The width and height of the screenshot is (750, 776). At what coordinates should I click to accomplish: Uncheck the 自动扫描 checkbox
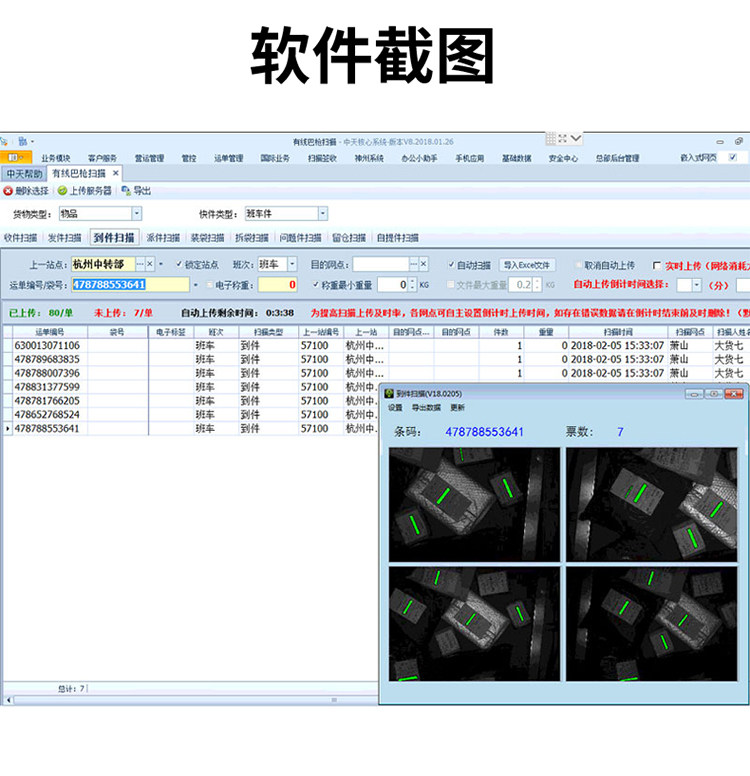(x=451, y=265)
